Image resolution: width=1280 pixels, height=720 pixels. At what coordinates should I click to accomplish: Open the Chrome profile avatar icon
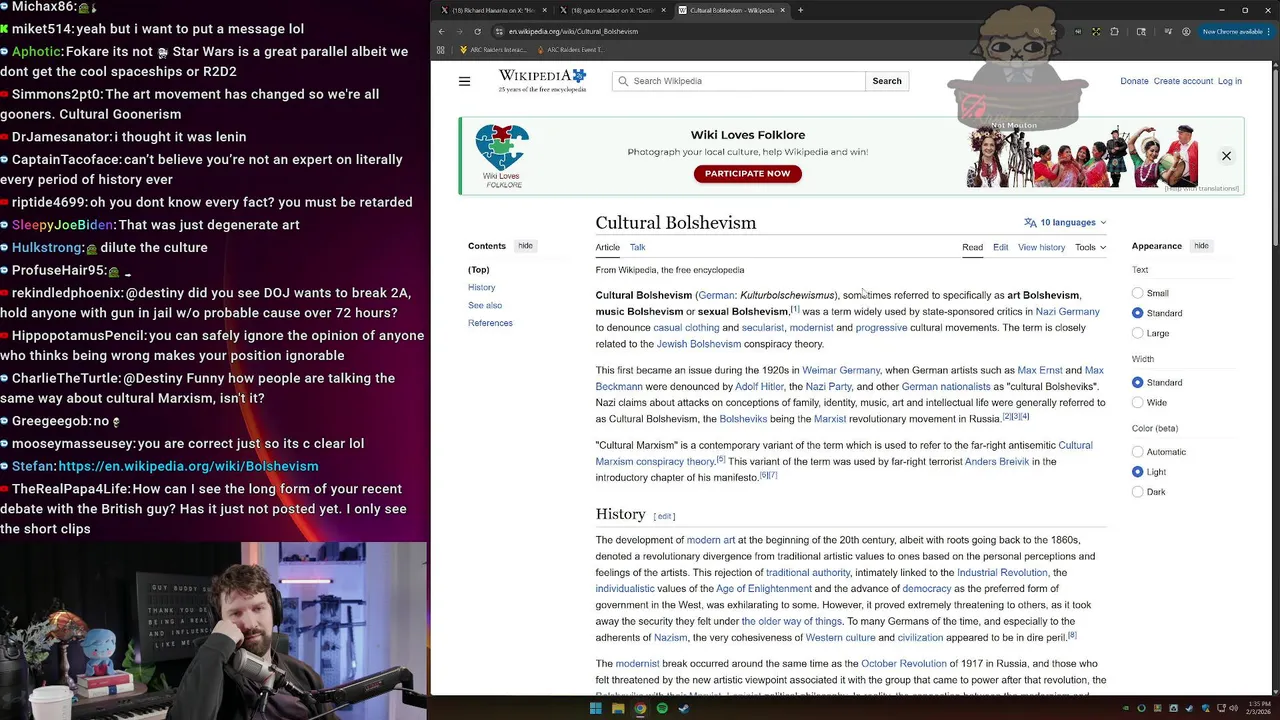click(1186, 31)
